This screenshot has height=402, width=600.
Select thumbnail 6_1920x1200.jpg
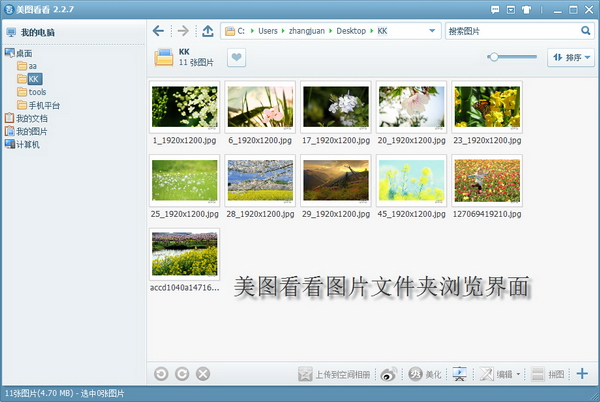260,107
